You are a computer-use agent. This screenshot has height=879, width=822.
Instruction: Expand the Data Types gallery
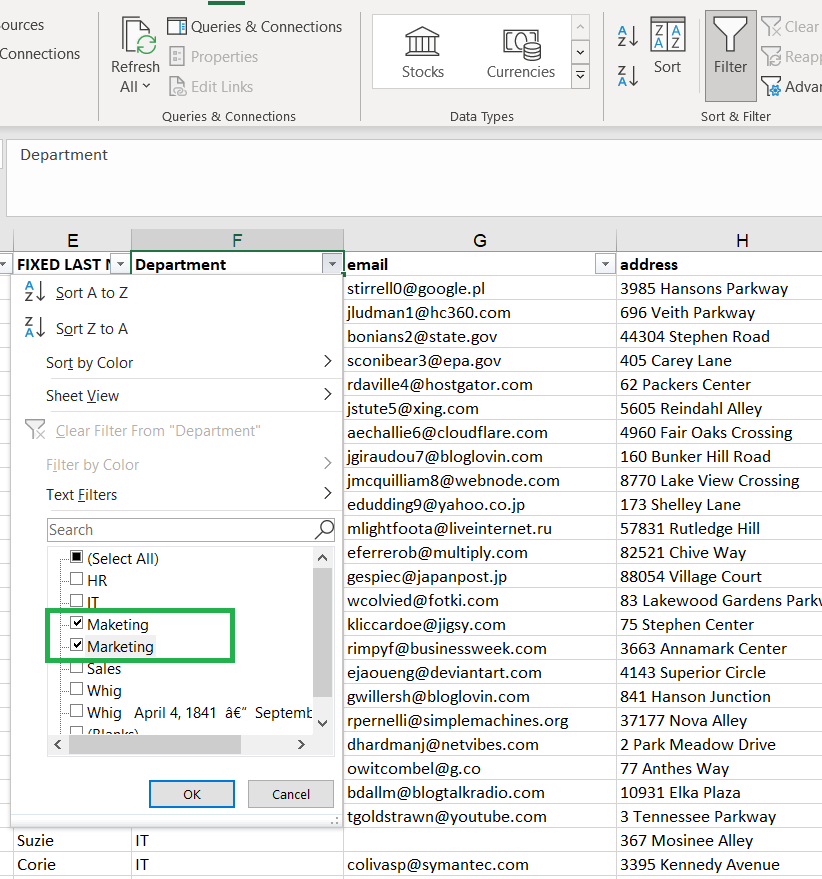tap(580, 75)
